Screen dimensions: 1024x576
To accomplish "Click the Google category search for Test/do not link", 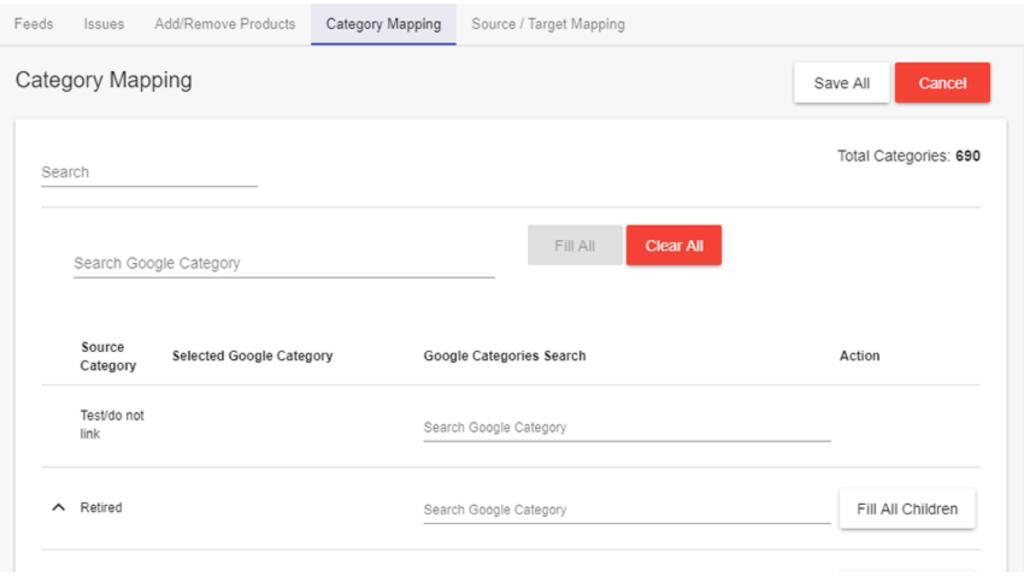I will coord(626,426).
